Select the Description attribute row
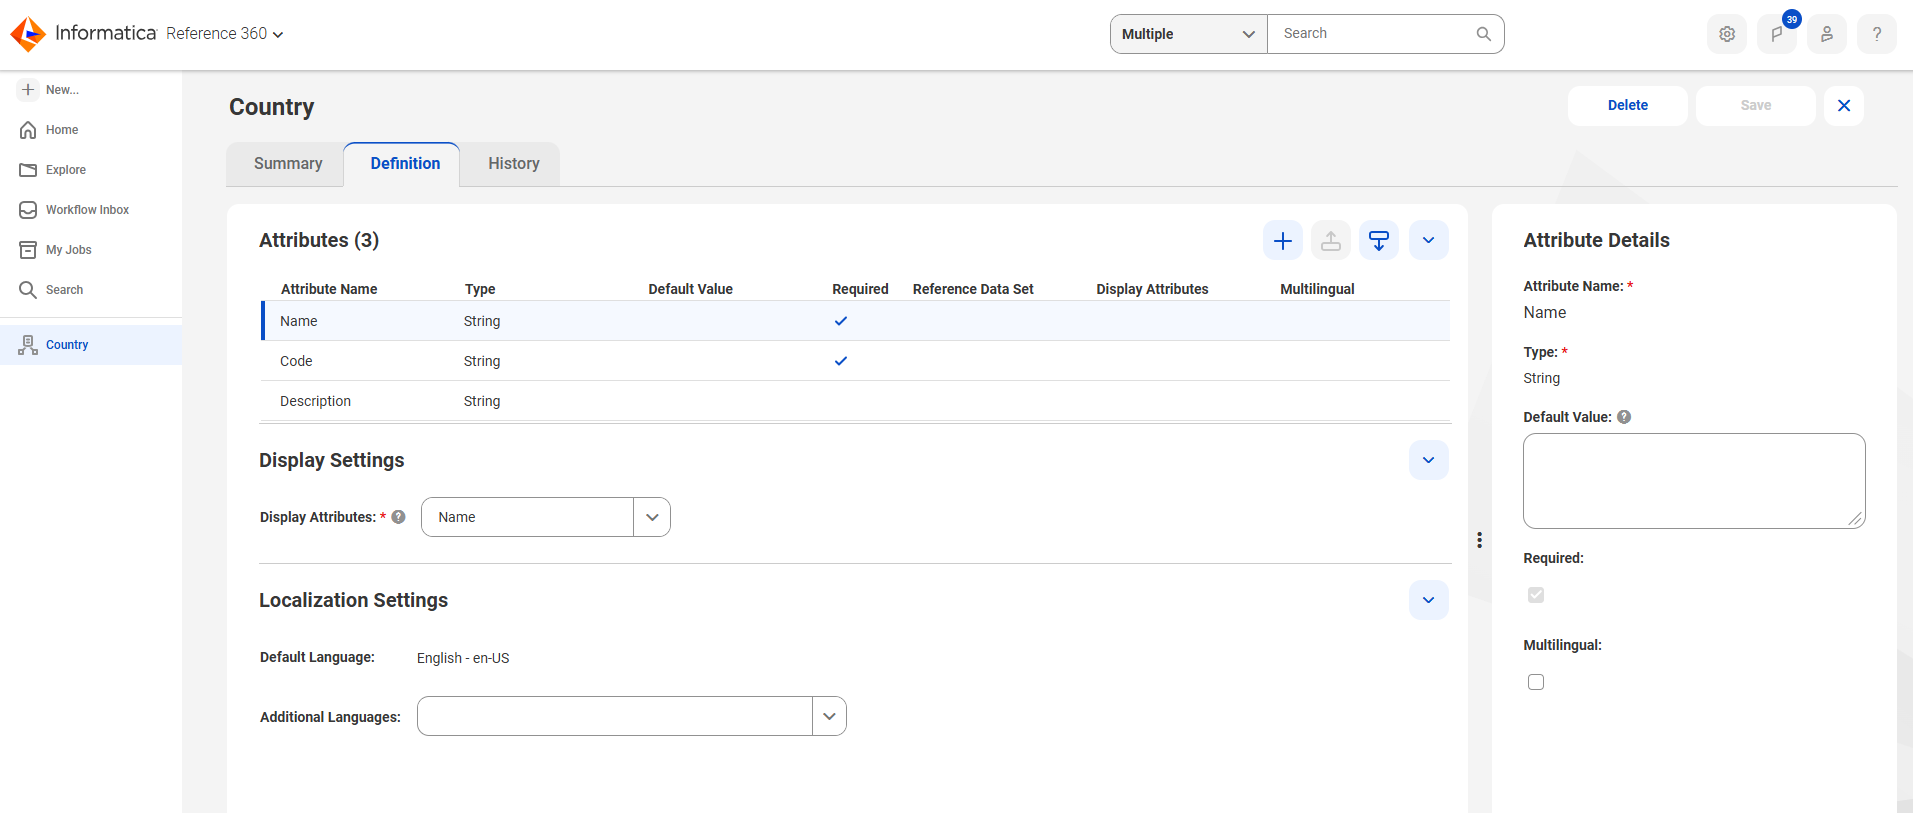Viewport: 1913px width, 813px height. (x=856, y=401)
